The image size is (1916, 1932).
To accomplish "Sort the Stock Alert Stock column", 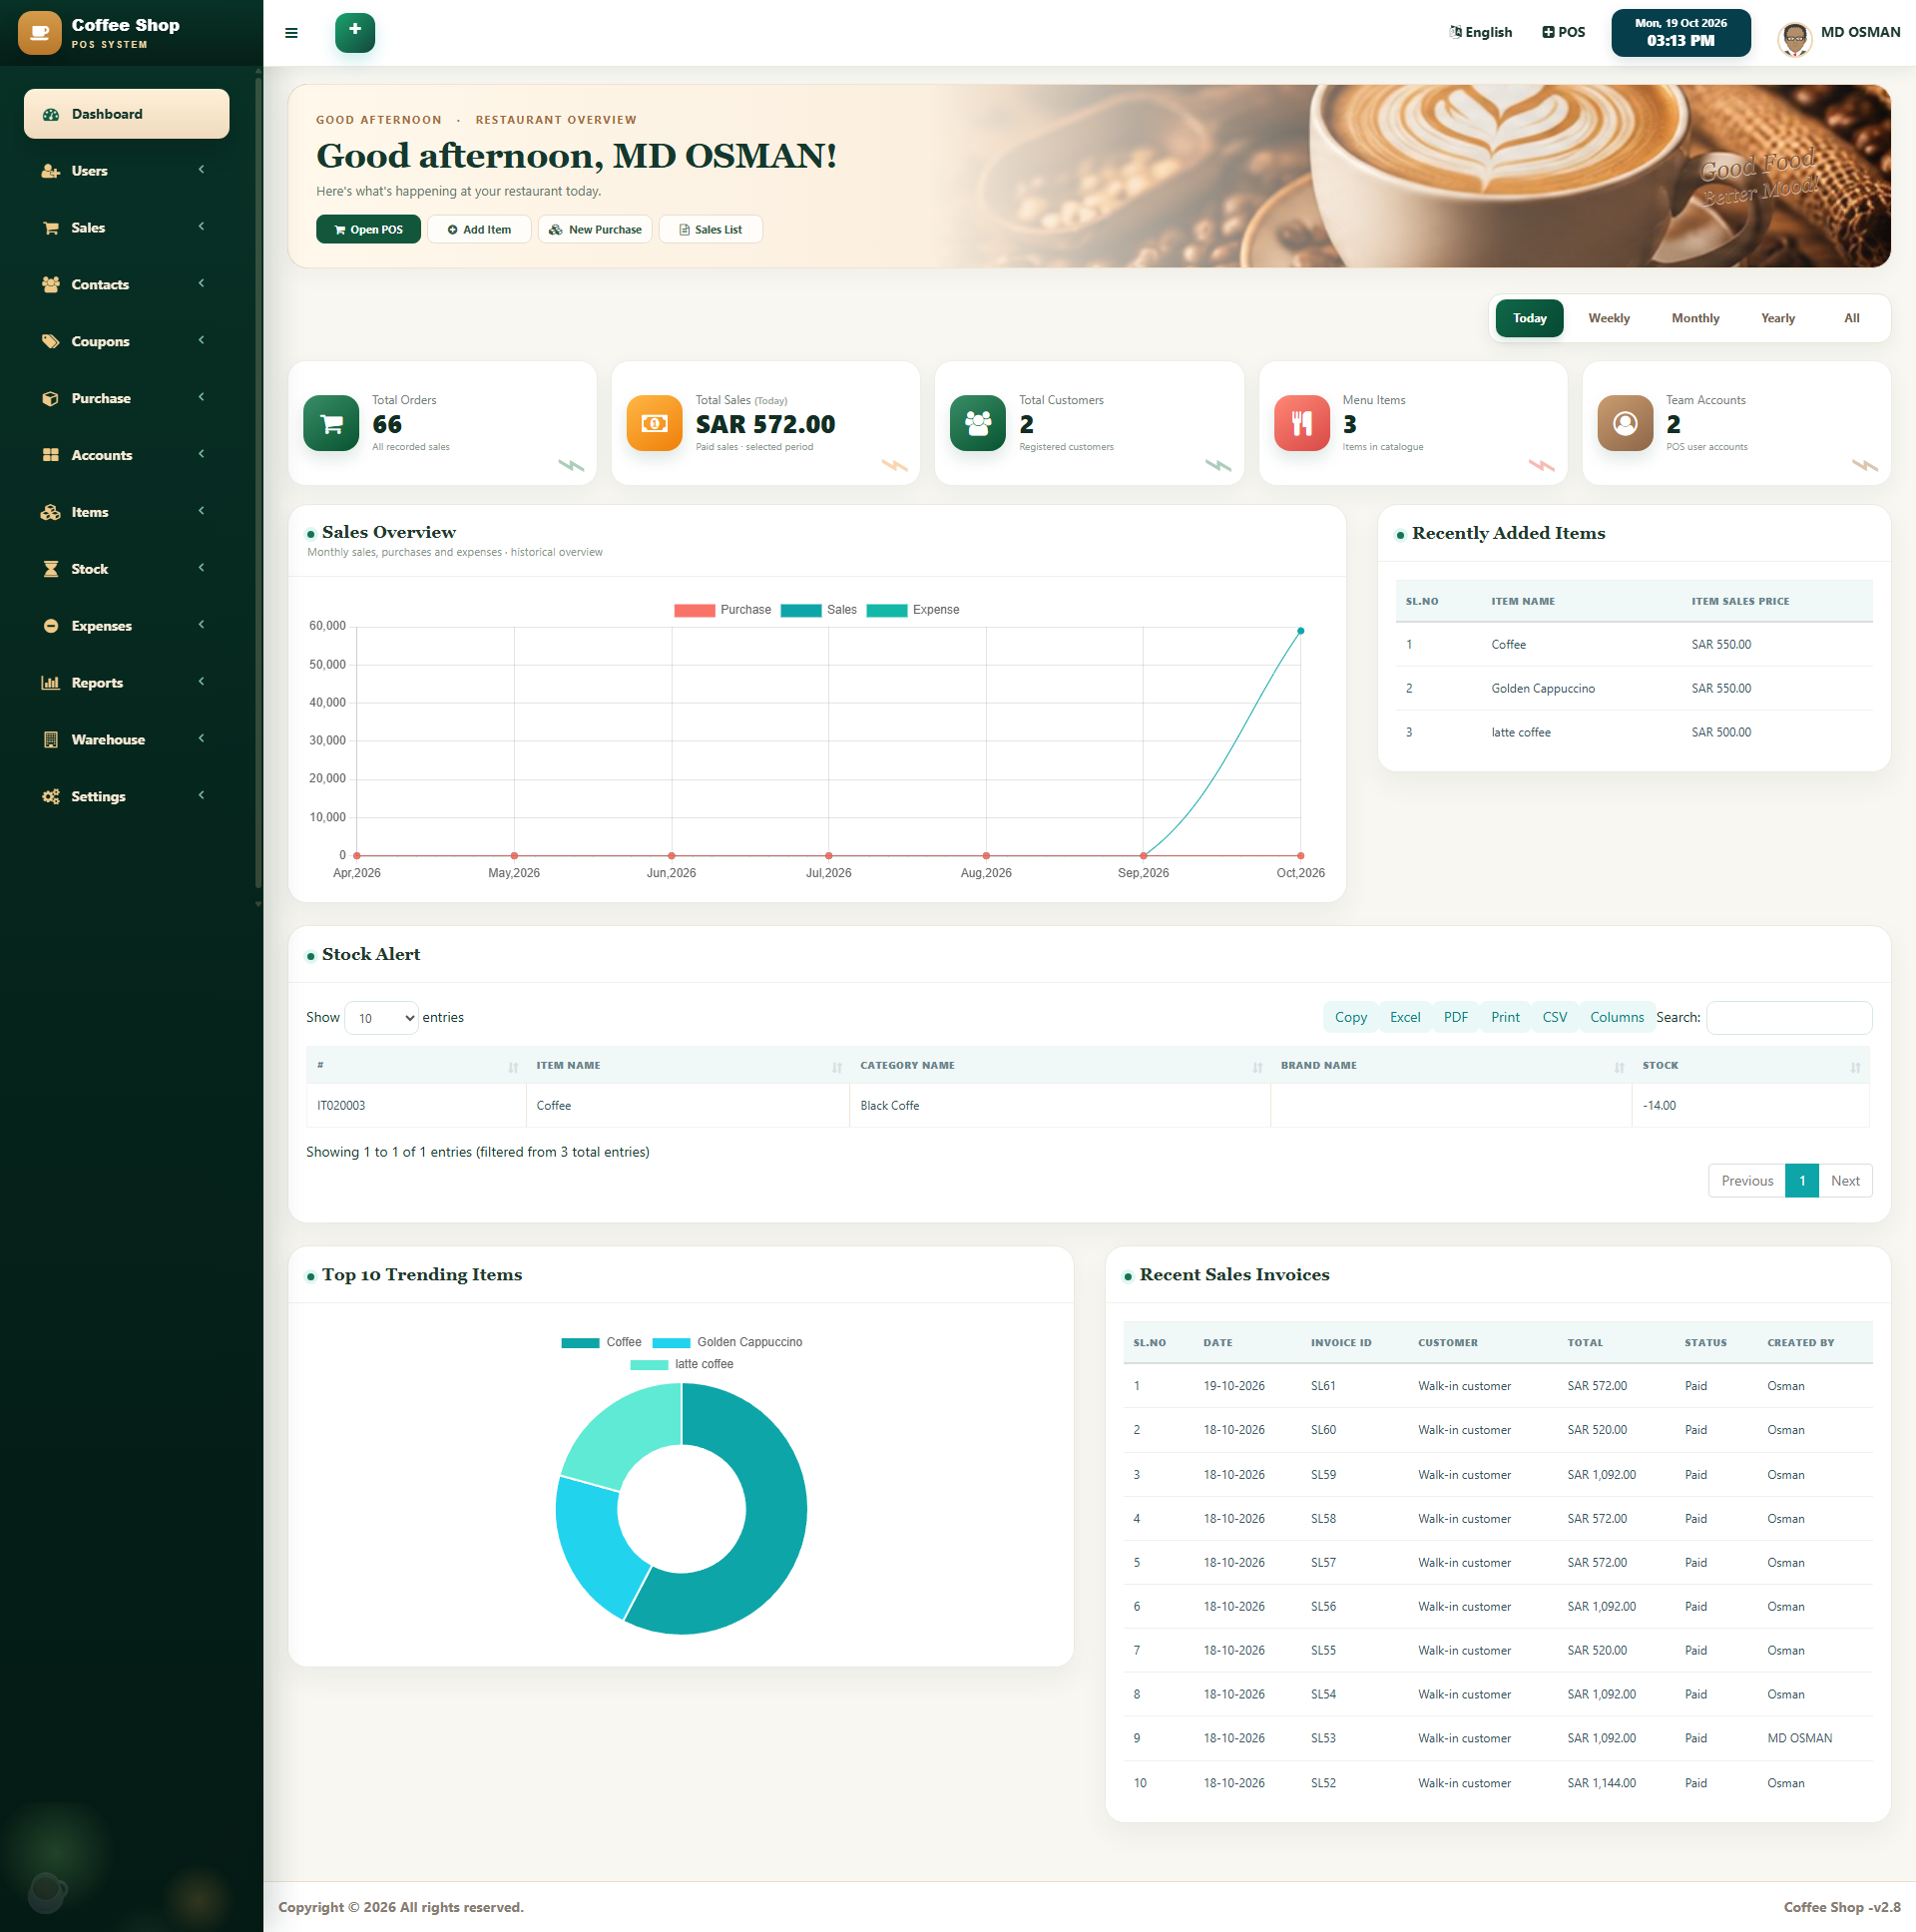I will [1751, 1066].
